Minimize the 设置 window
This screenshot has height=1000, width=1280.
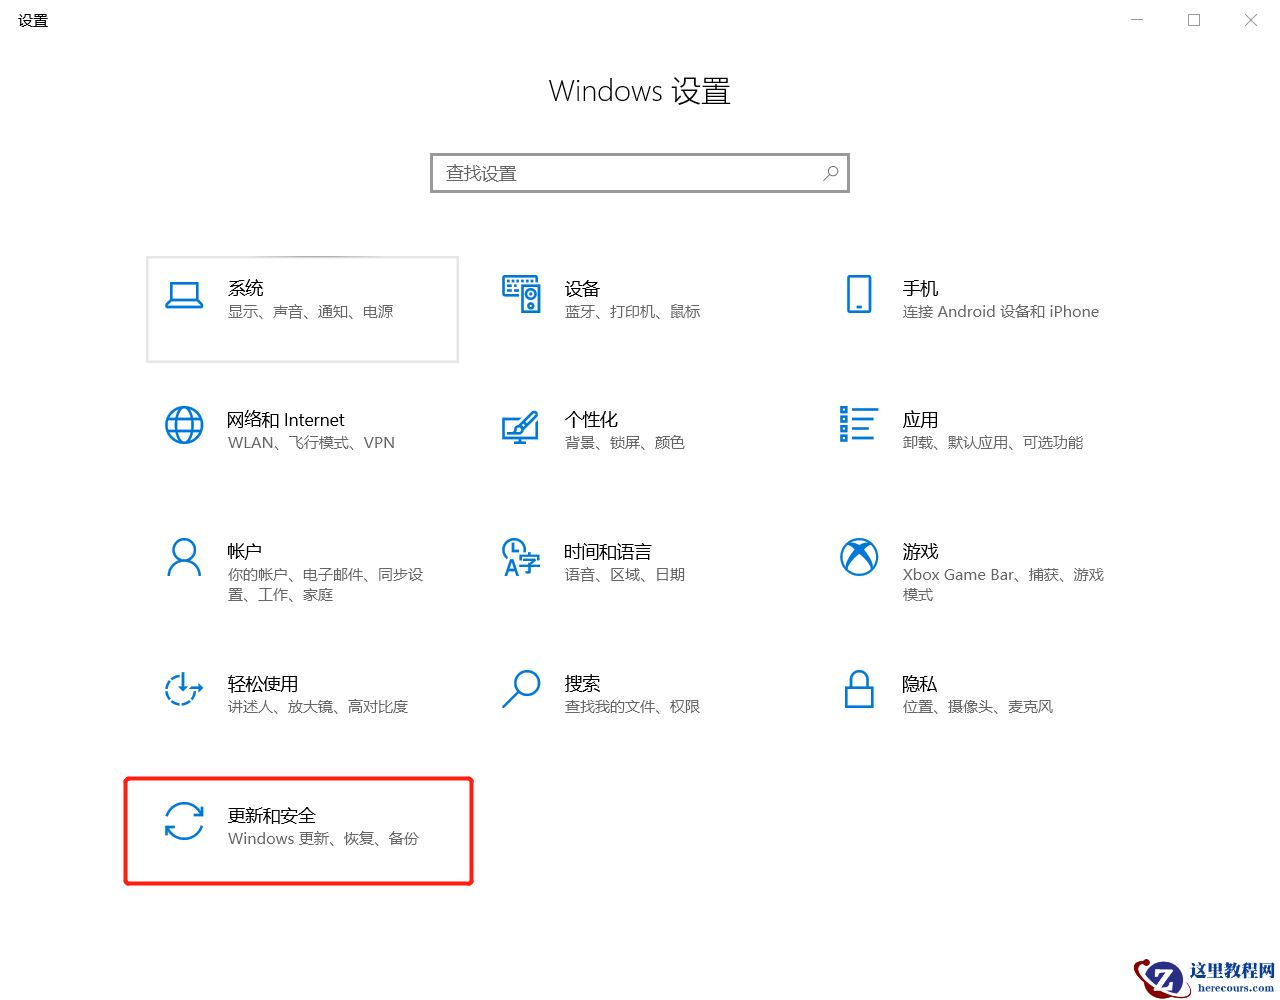click(1137, 20)
